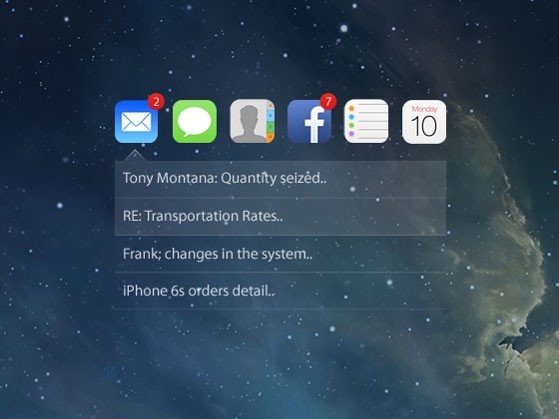Click the number 10 on Calendar icon

[424, 126]
